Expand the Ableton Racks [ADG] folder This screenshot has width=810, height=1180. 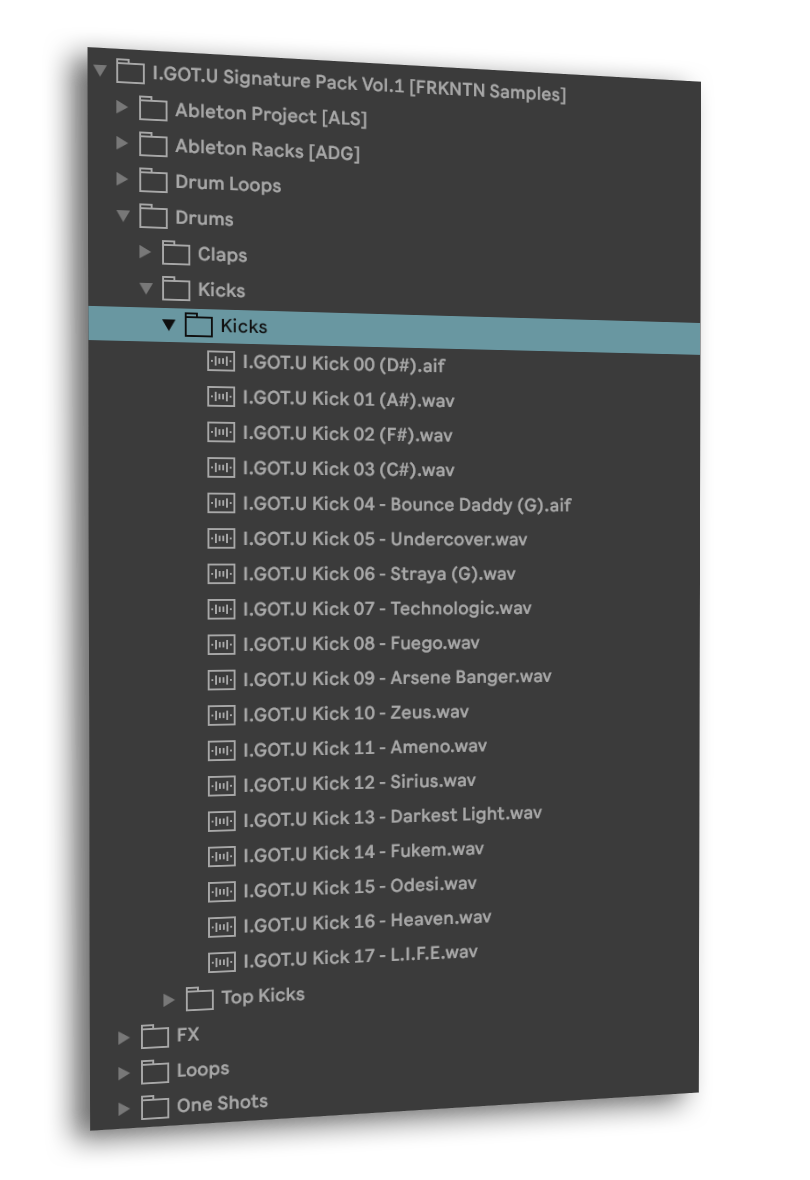click(x=122, y=142)
